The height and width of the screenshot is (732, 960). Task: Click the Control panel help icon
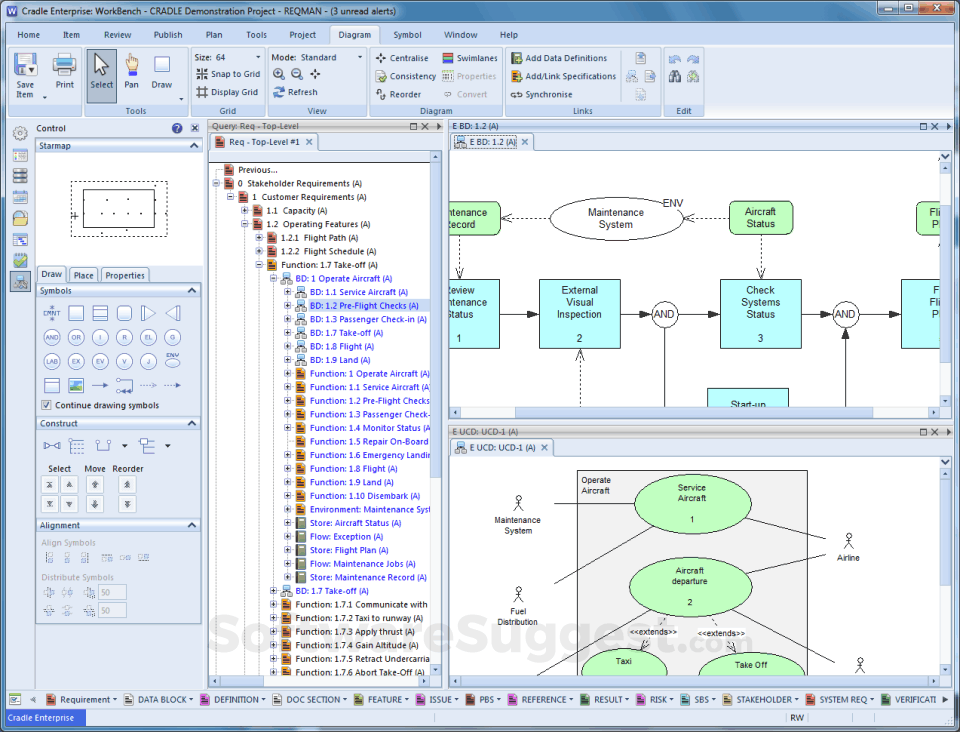[177, 128]
